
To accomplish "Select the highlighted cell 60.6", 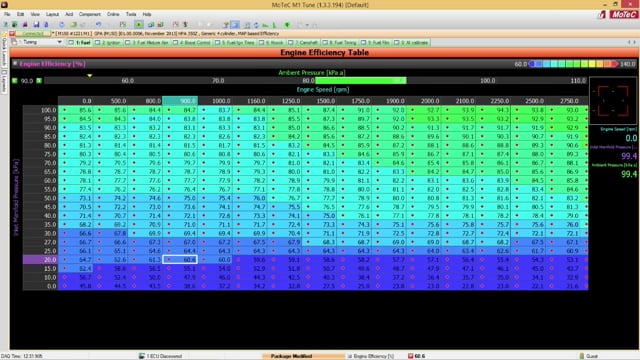I will [180, 260].
